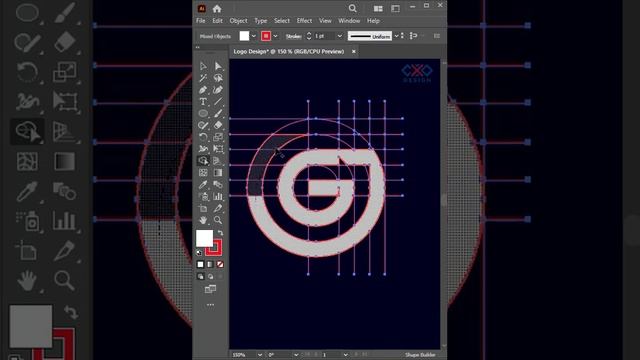This screenshot has height=360, width=640.
Task: Switch to Logo Design document tab
Action: click(x=289, y=52)
